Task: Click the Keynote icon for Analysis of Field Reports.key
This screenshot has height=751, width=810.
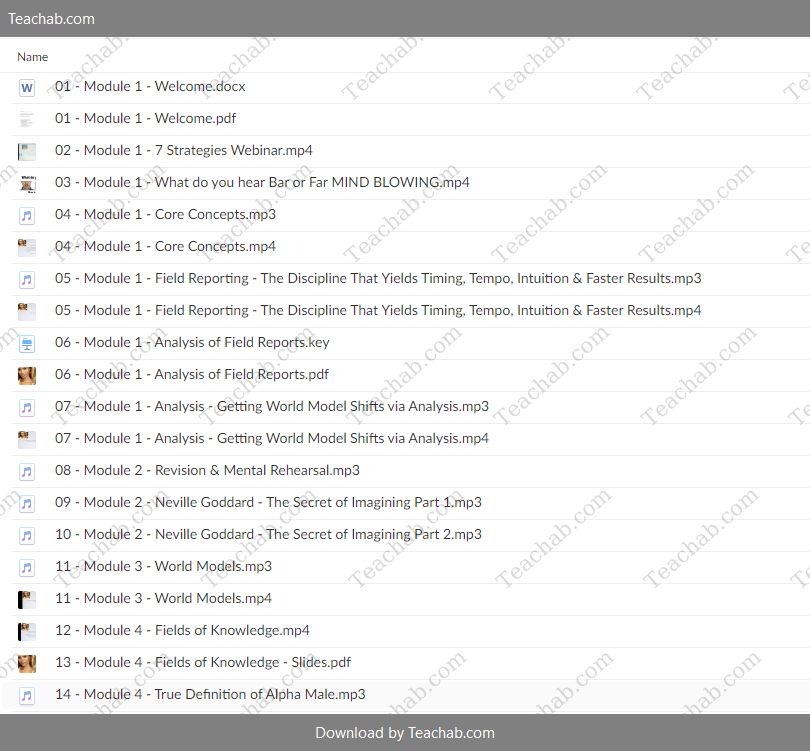Action: [27, 343]
